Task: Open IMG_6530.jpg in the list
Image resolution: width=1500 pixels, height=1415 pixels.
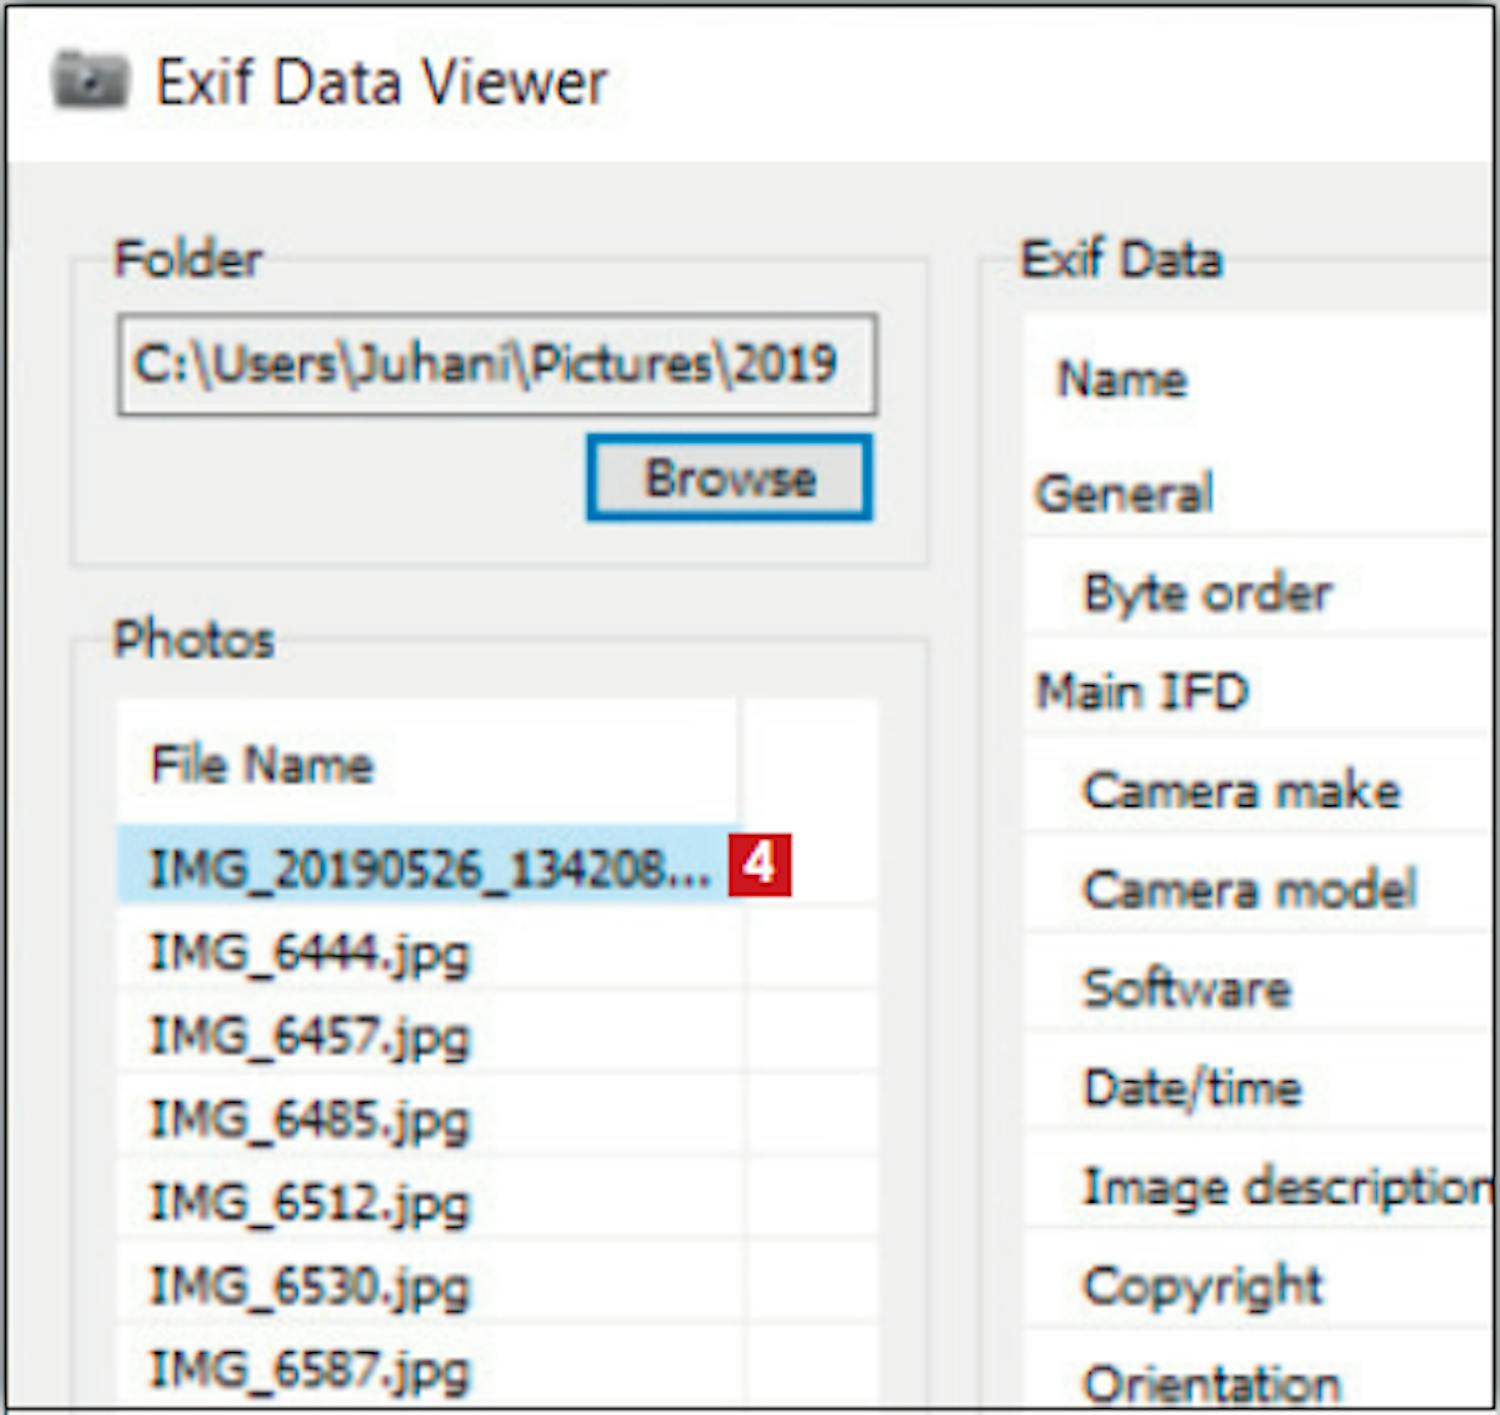Action: click(309, 1286)
